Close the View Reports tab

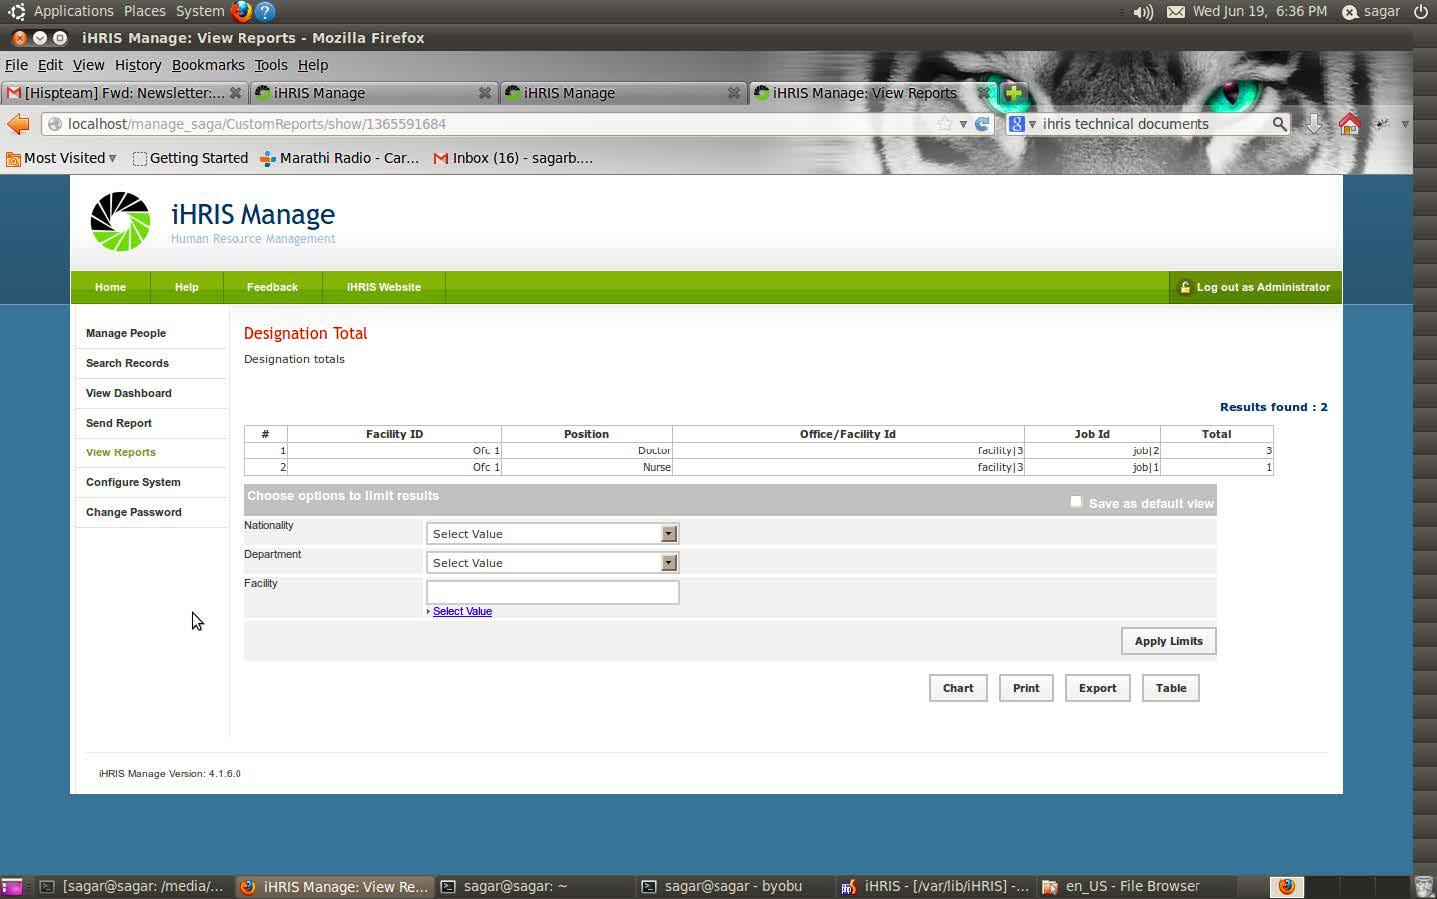tap(983, 93)
